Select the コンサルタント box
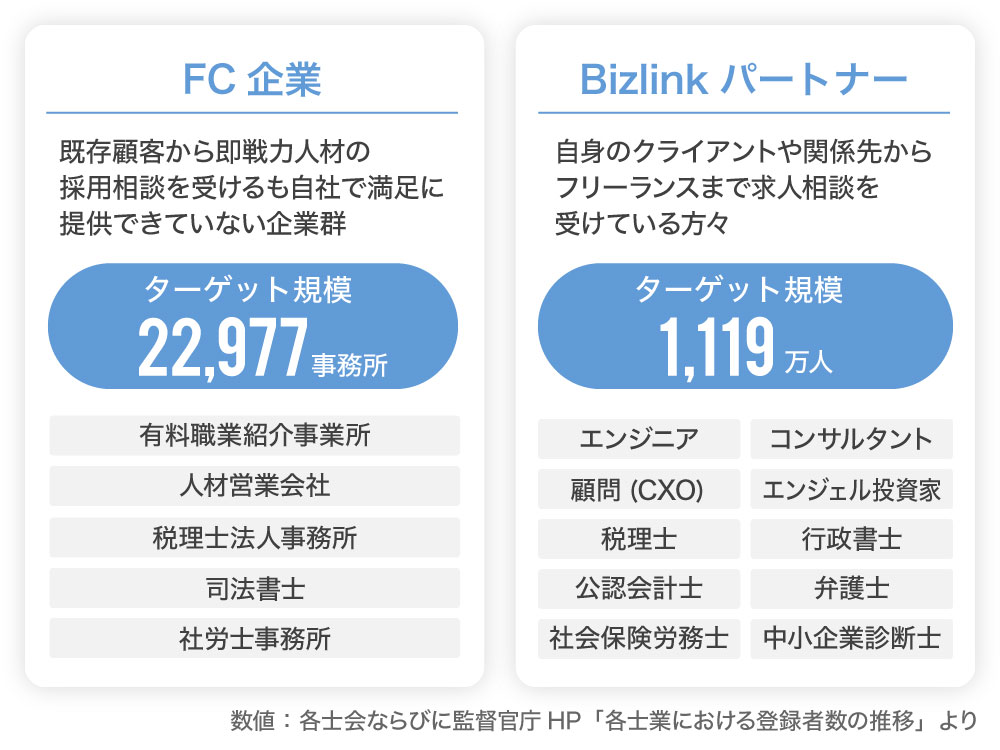This screenshot has width=1000, height=750. pyautogui.click(x=851, y=439)
